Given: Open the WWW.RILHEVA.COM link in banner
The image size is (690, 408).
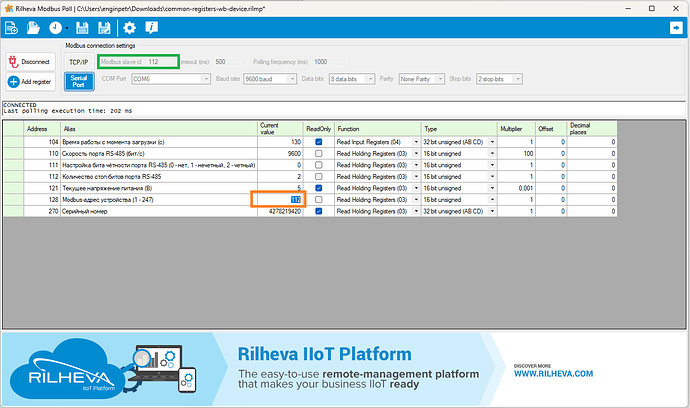Looking at the screenshot, I should (553, 373).
